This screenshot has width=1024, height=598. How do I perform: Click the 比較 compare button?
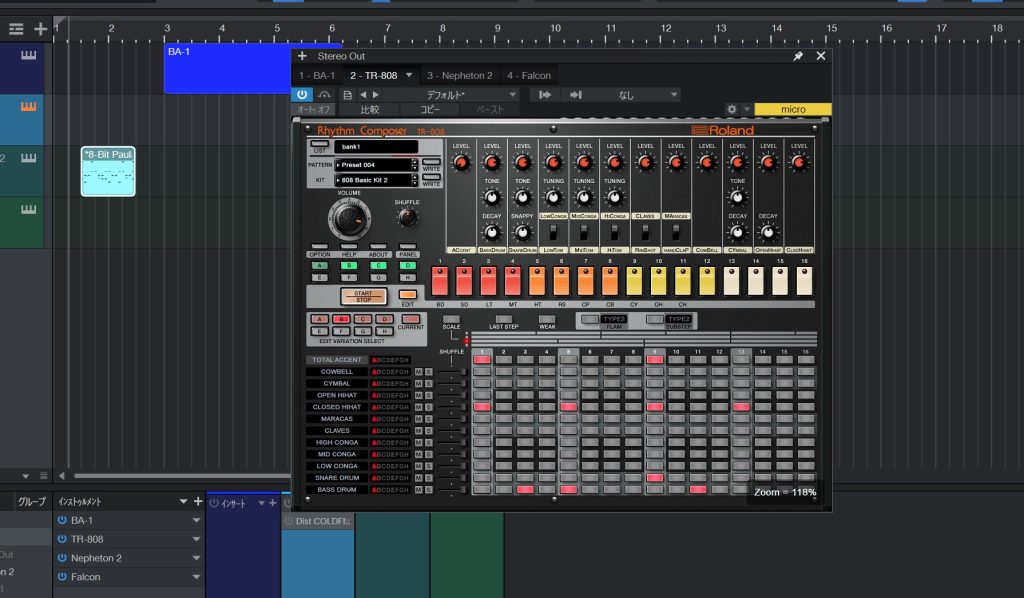click(369, 109)
